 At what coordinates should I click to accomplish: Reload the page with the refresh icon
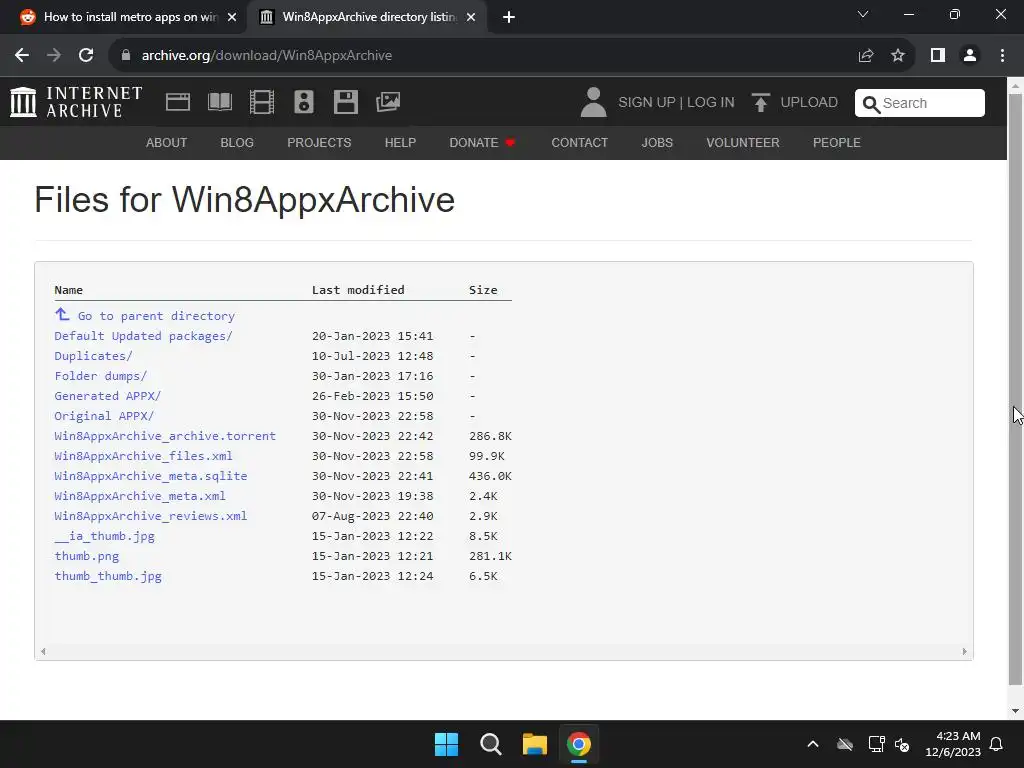point(86,56)
